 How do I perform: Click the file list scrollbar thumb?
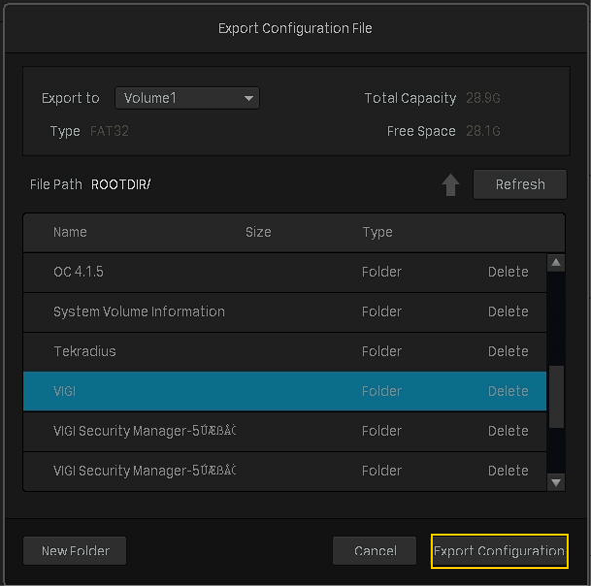point(556,397)
